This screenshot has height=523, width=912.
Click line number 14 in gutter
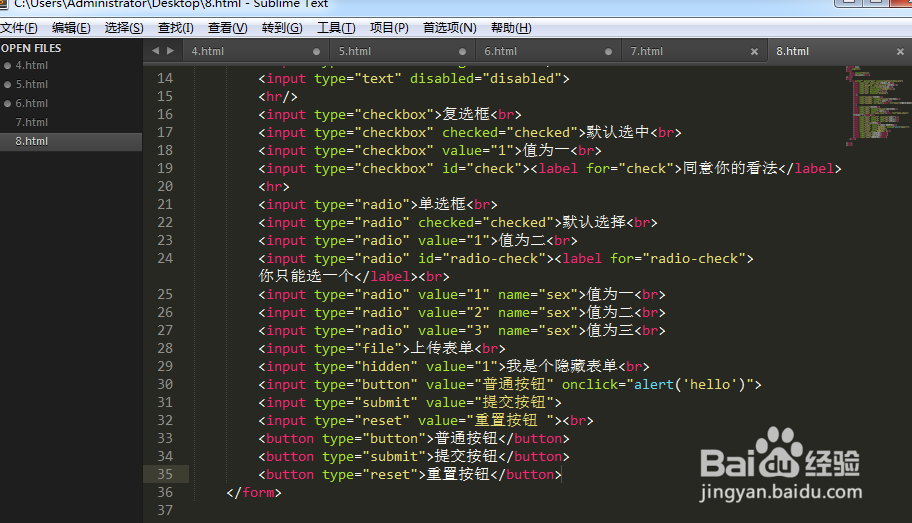click(x=165, y=78)
